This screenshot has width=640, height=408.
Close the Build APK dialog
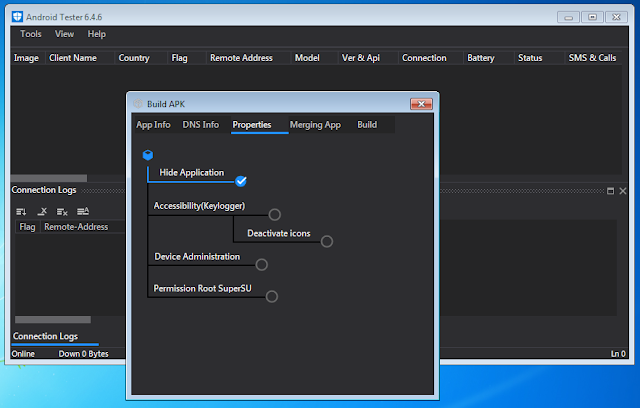click(x=421, y=104)
